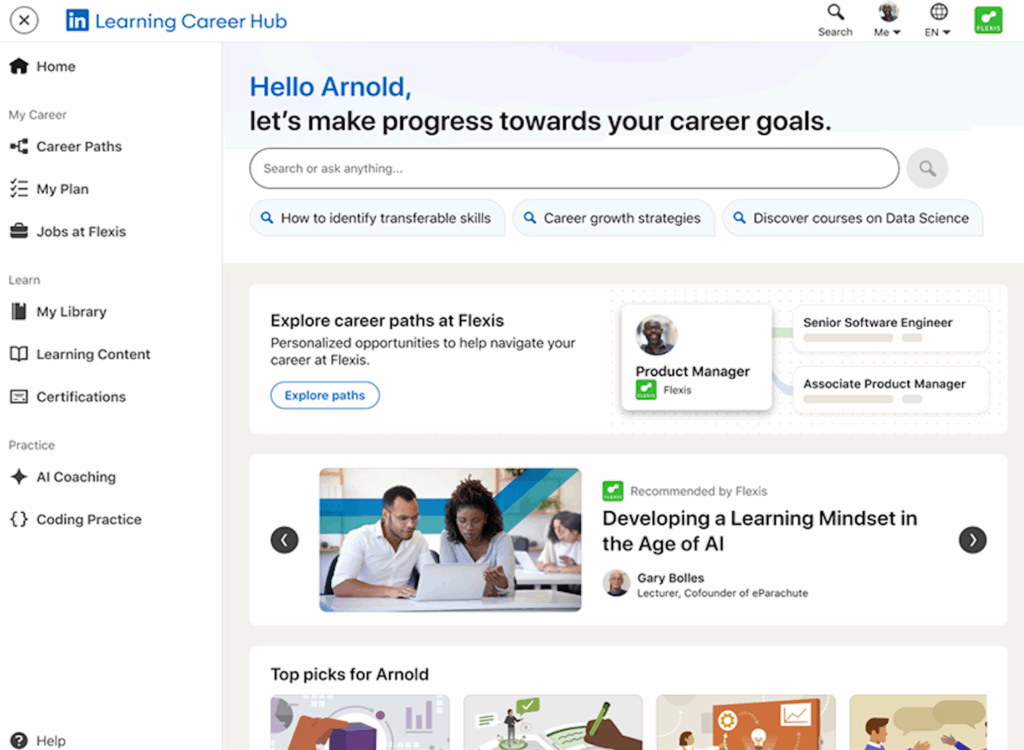
Task: Expand the Me profile dropdown
Action: coord(887,20)
